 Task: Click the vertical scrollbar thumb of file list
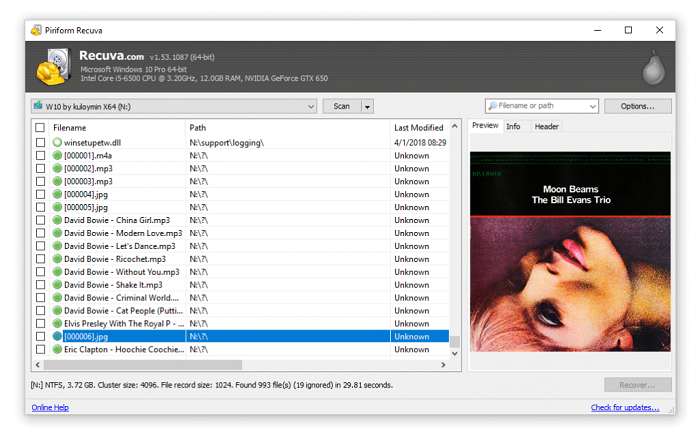(454, 341)
